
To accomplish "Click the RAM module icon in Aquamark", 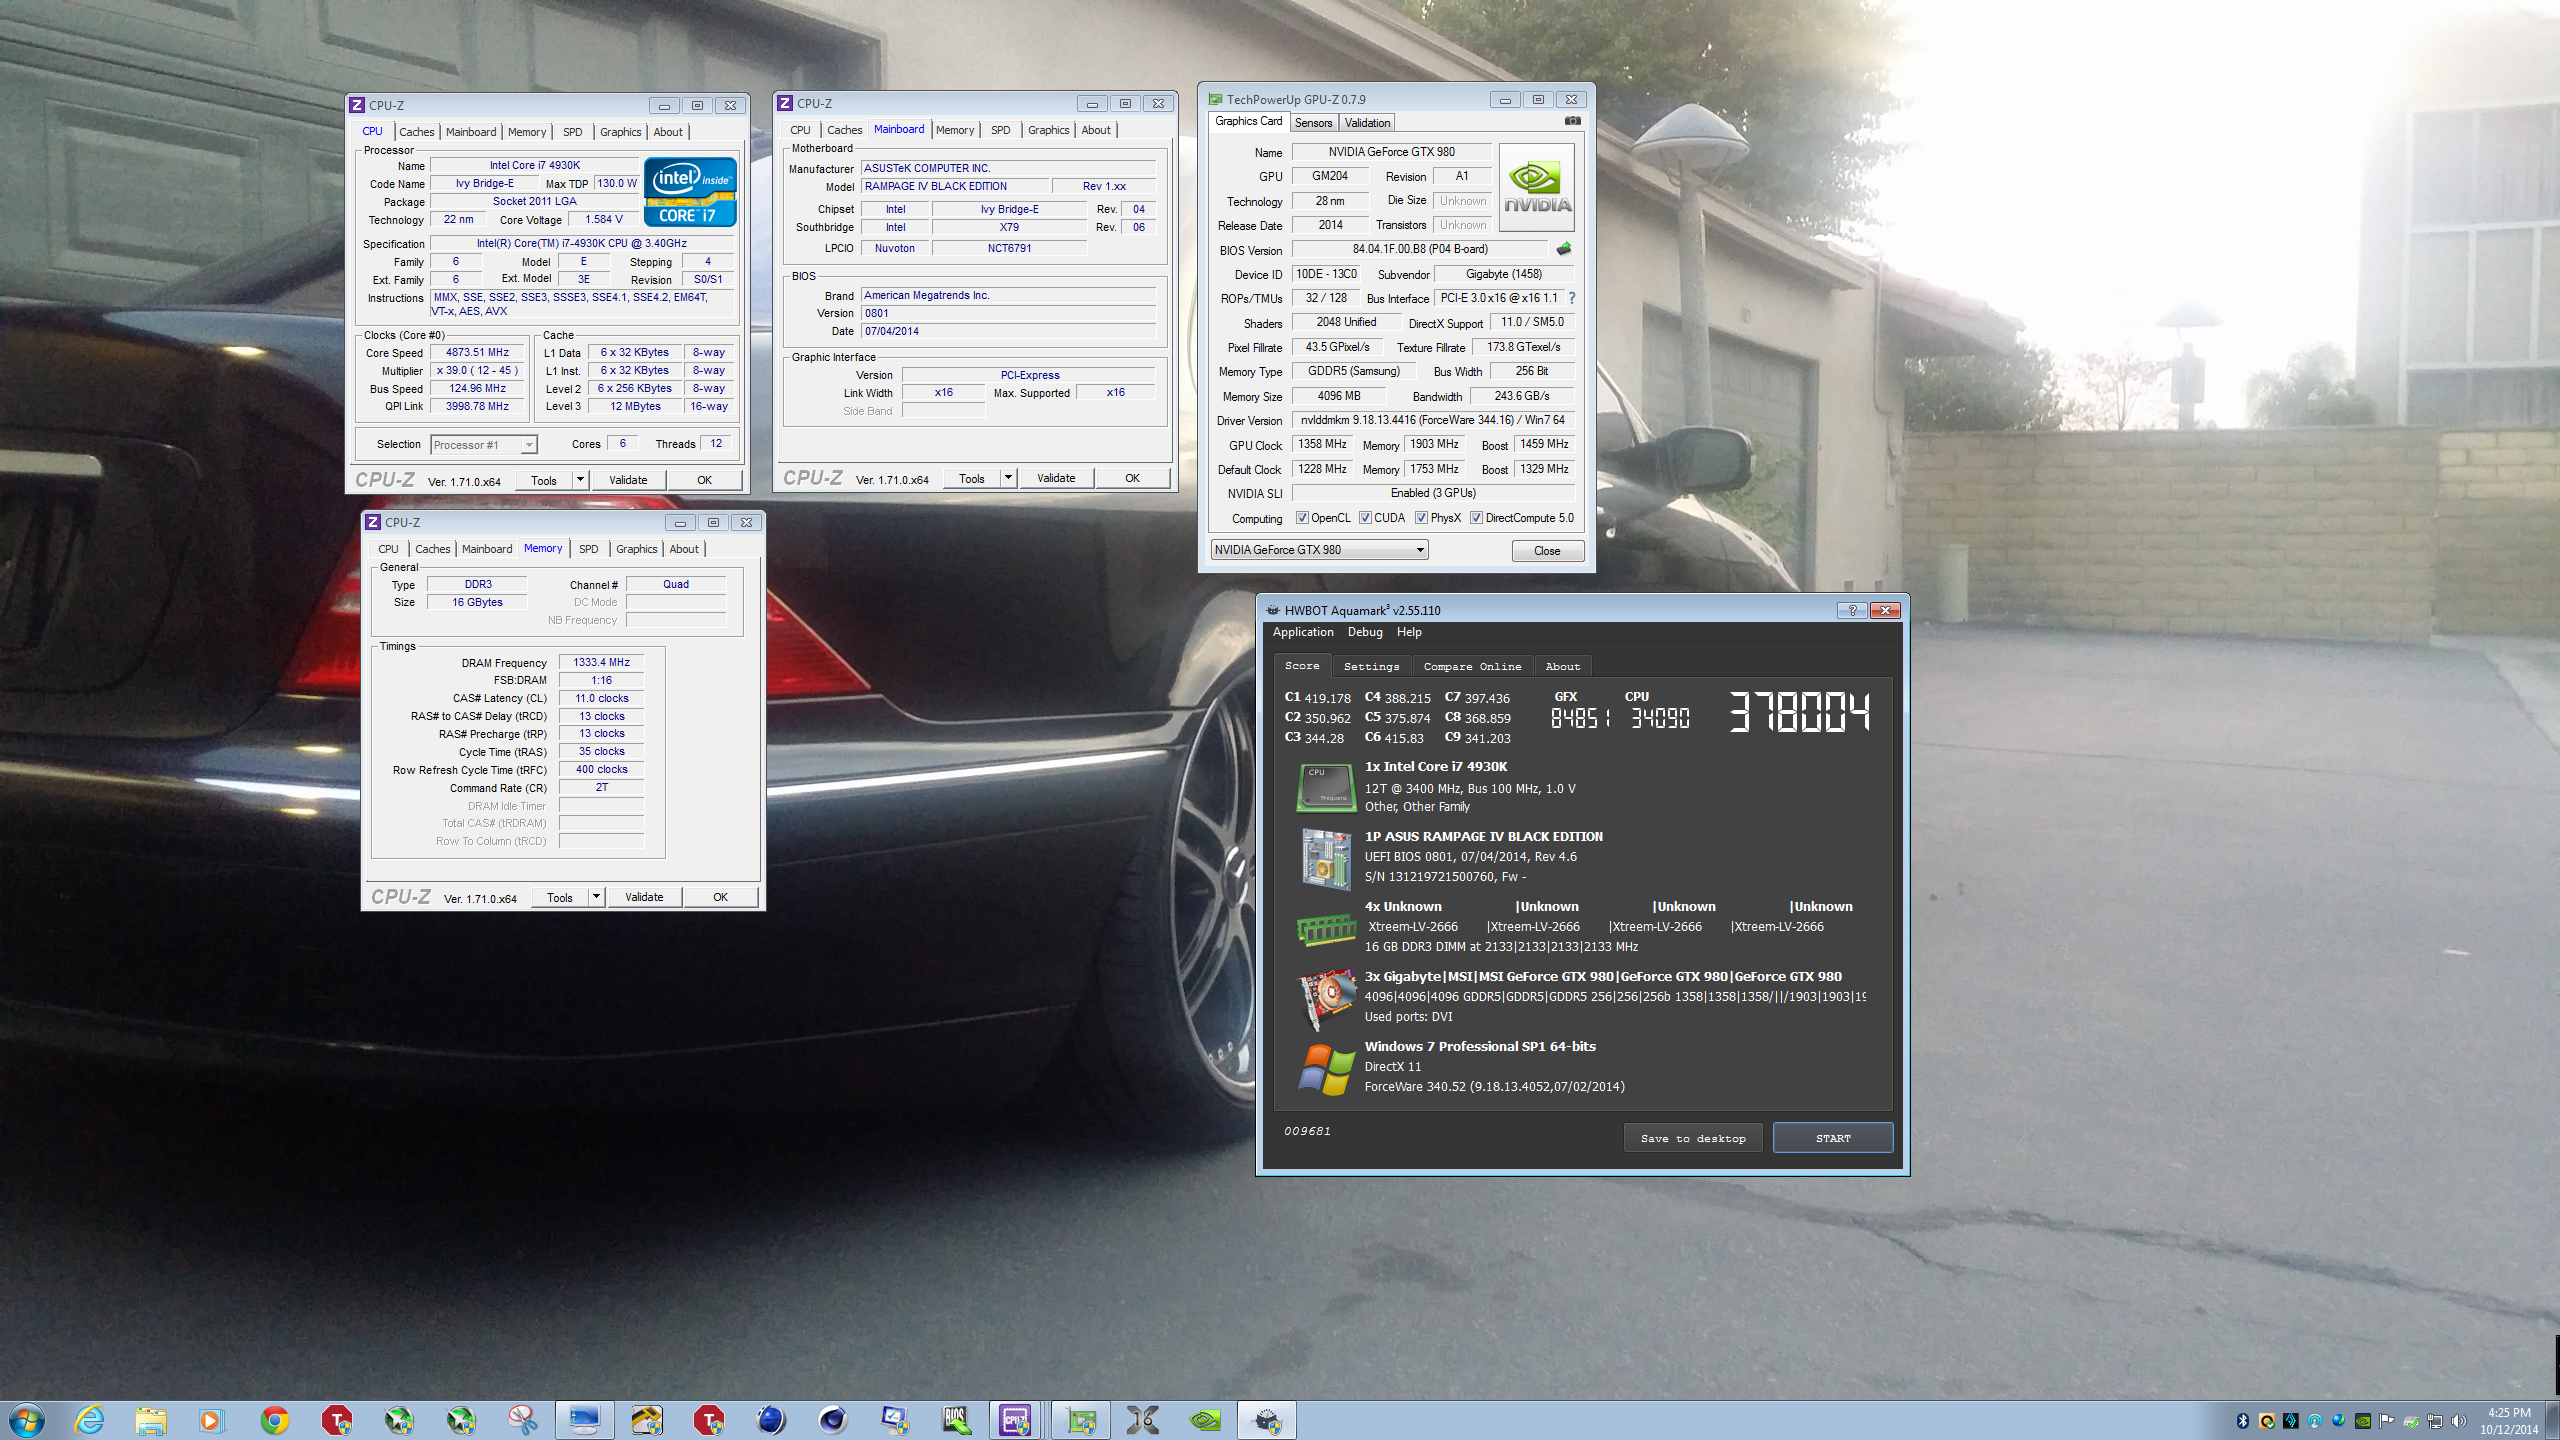I will tap(1326, 930).
